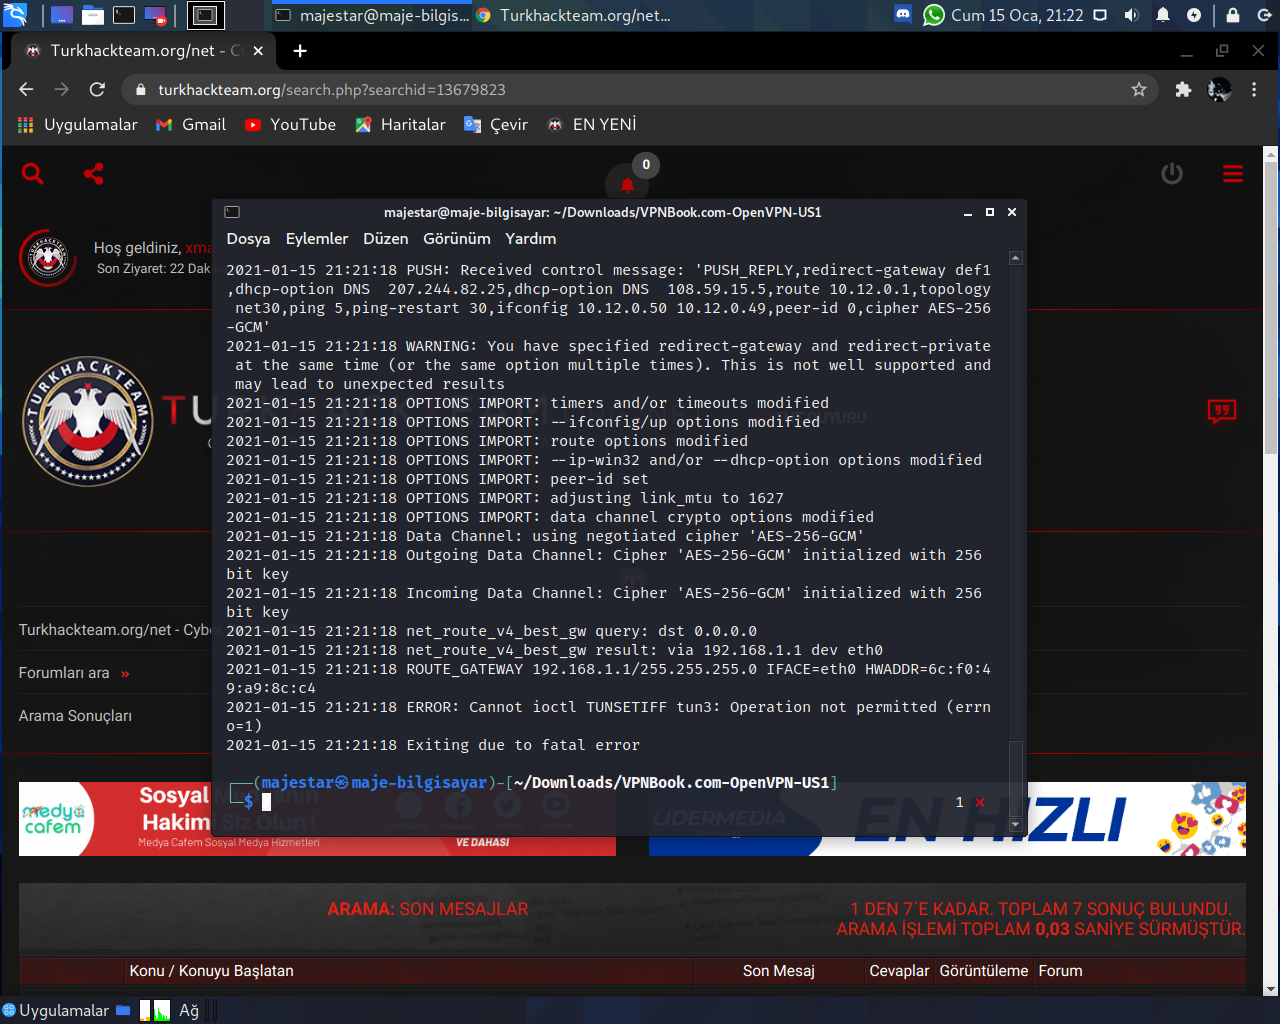The width and height of the screenshot is (1280, 1024).
Task: Click the red quote speech bubble icon
Action: coord(1222,411)
